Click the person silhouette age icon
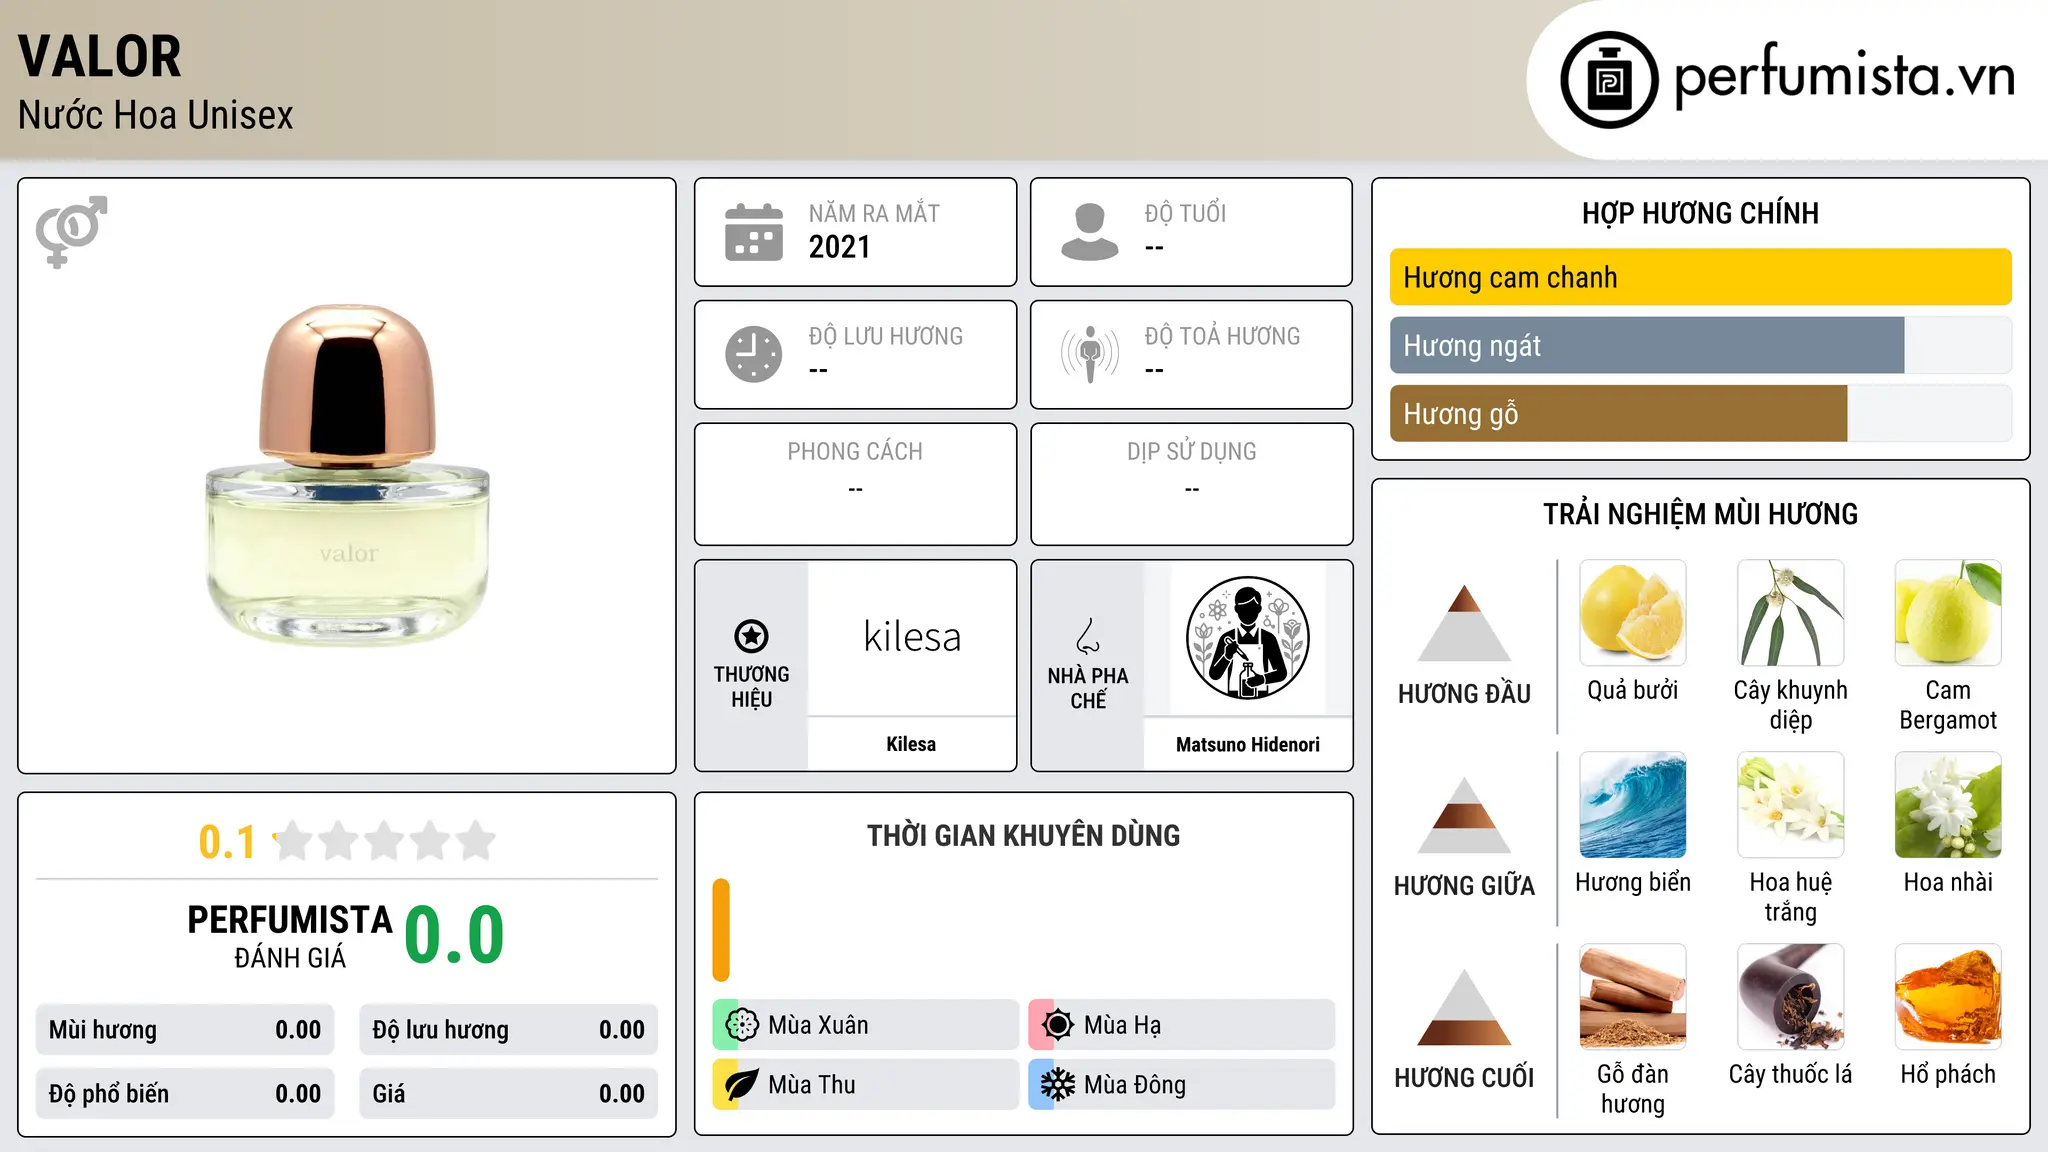Screen dimensions: 2048x1152 [1090, 232]
